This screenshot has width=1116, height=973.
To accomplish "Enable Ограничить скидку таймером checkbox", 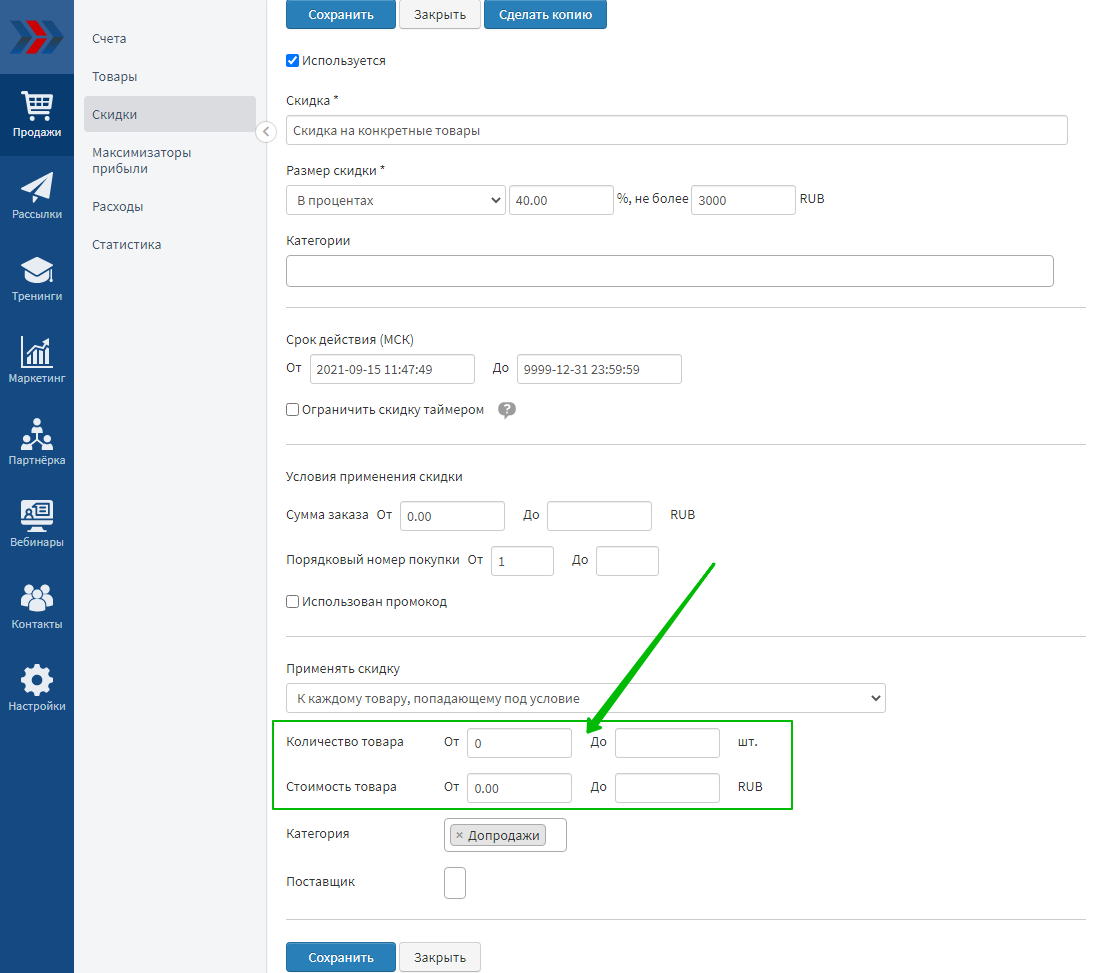I will [293, 409].
